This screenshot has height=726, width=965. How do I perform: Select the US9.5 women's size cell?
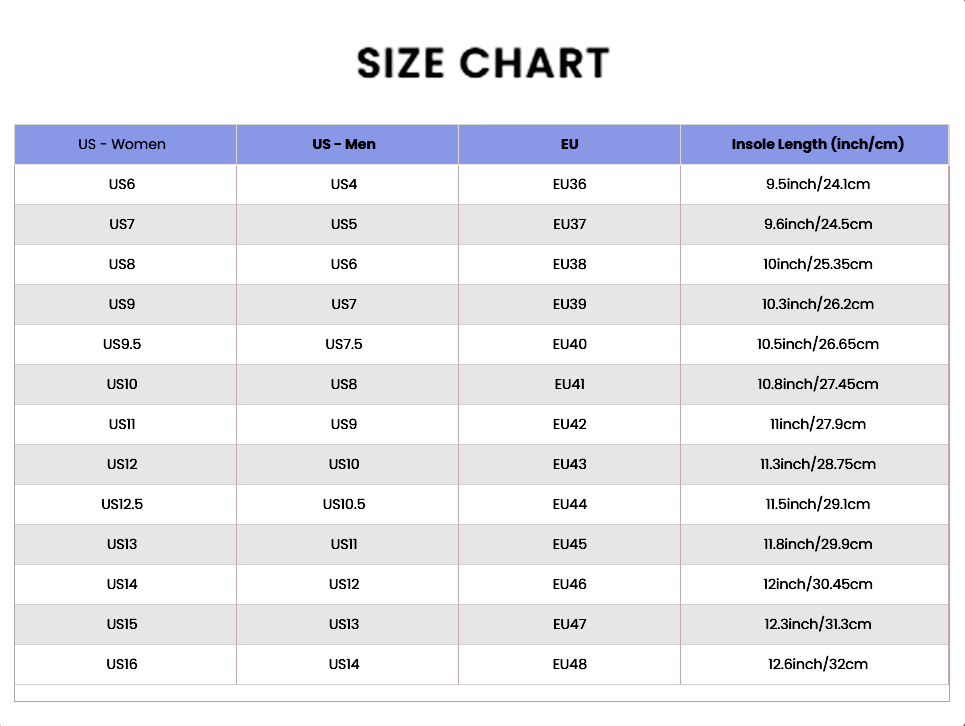(x=122, y=344)
